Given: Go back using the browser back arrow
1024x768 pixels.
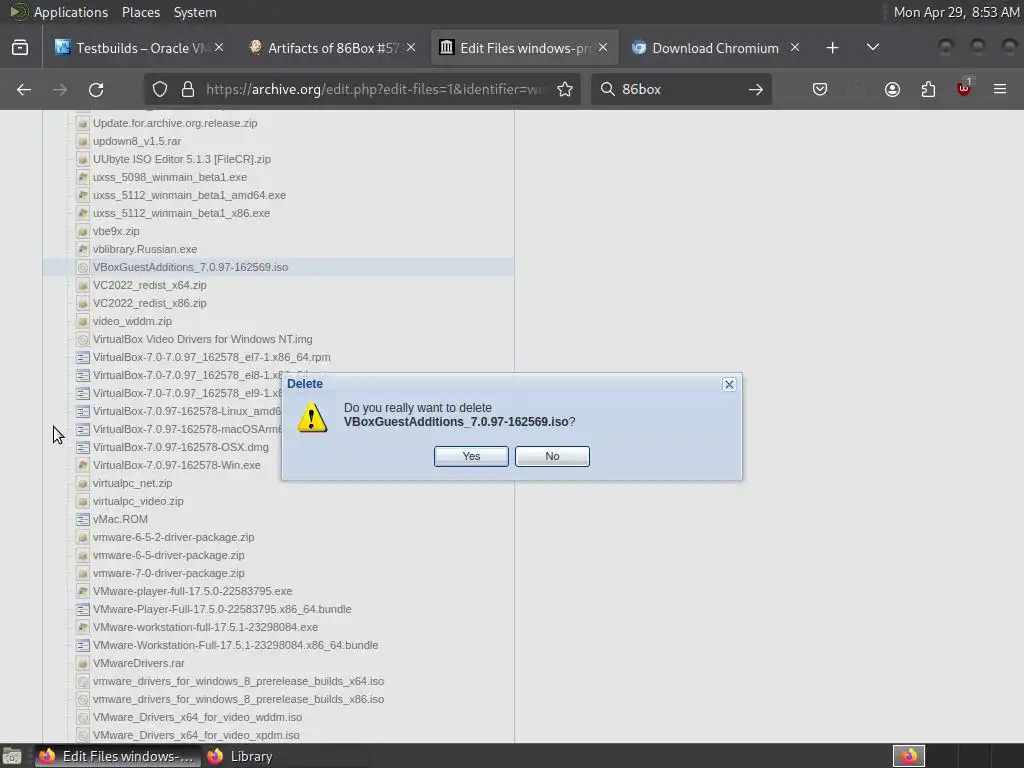Looking at the screenshot, I should (x=24, y=89).
